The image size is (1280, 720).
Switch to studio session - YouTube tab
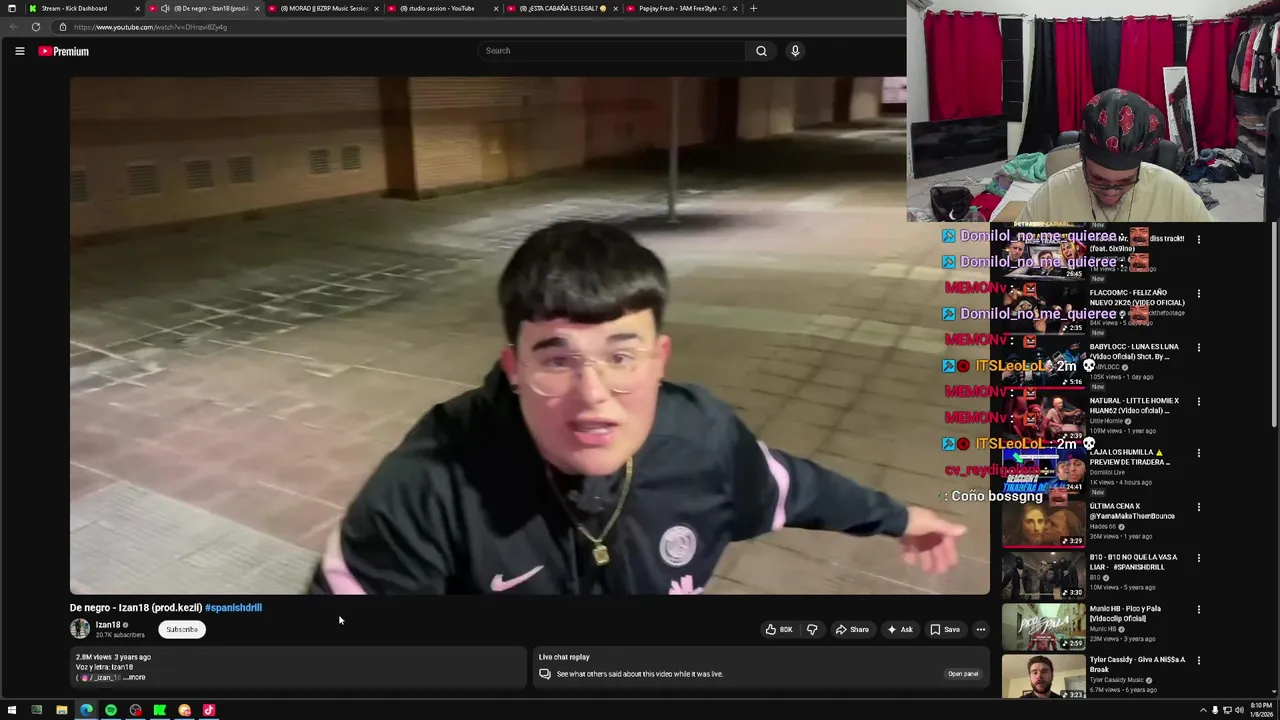point(440,8)
